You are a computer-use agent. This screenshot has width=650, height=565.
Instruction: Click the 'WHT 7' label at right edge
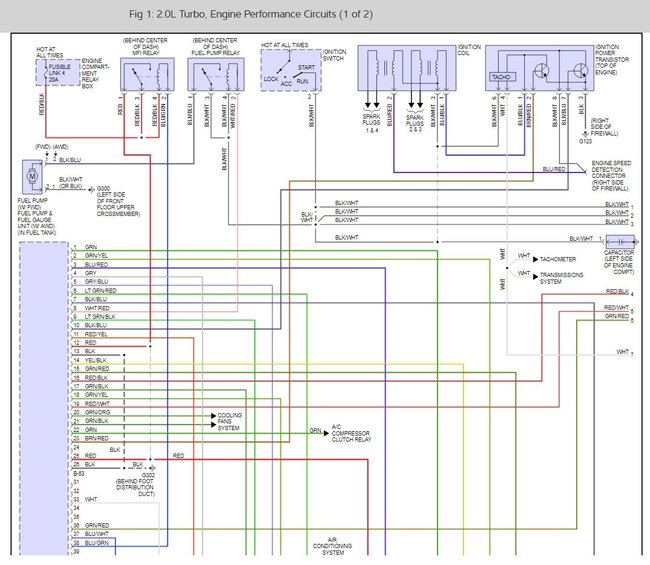[x=625, y=352]
